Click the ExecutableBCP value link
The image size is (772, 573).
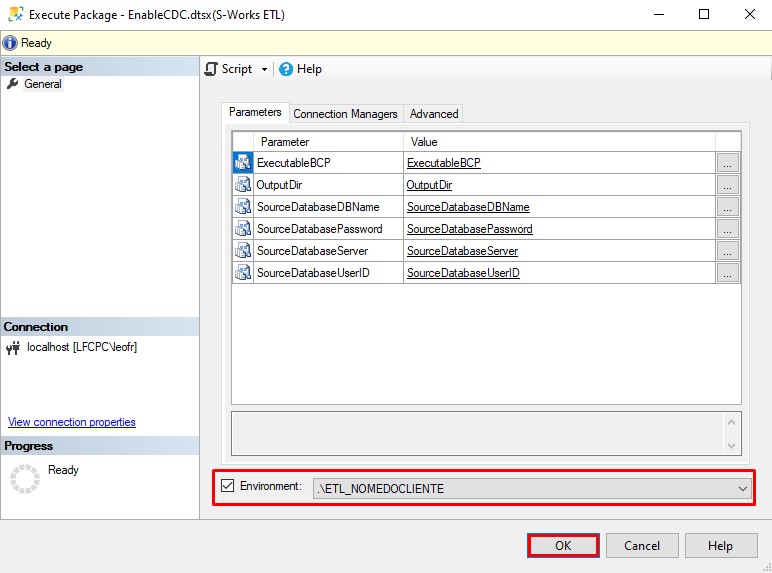point(444,162)
